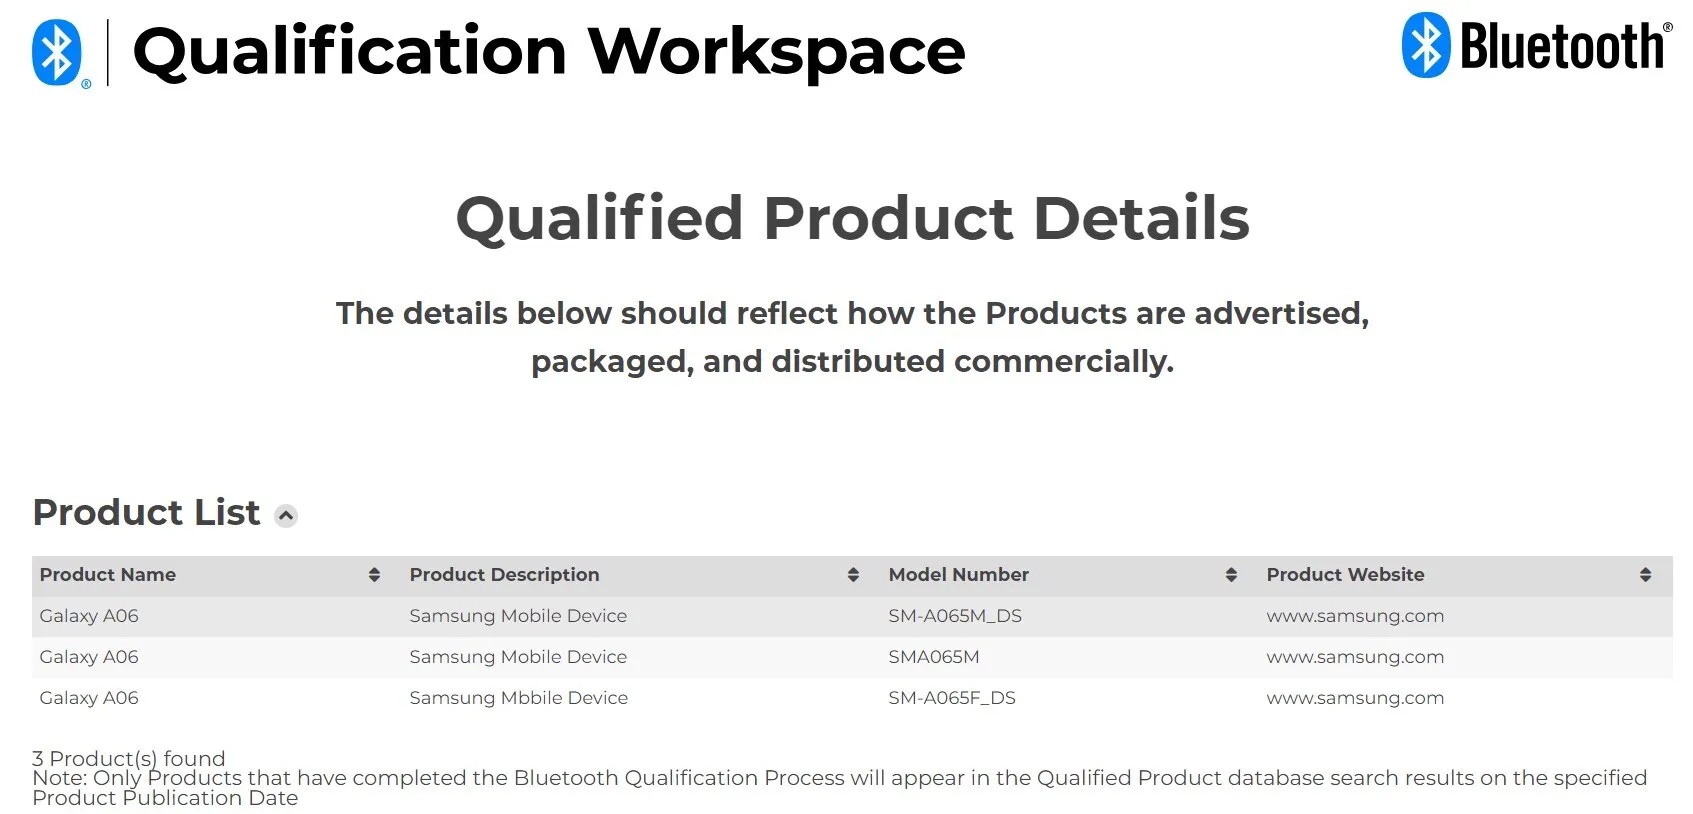Viewport: 1693px width, 814px height.
Task: Select the SM-A065M_DS model number cell
Action: pos(955,616)
